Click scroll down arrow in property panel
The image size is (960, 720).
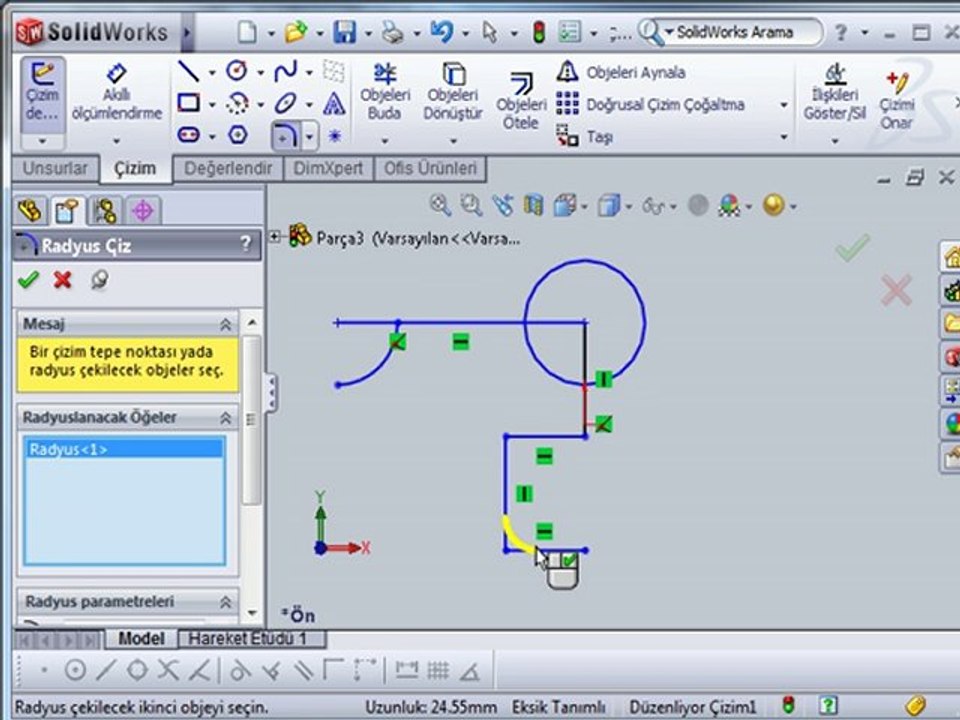[252, 612]
